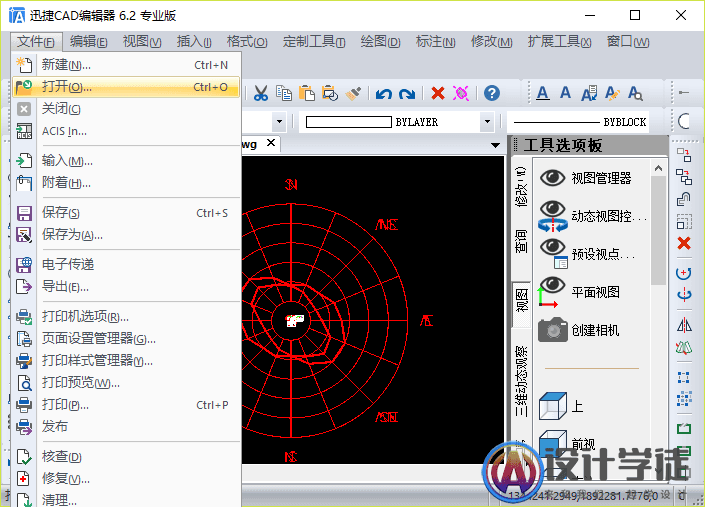Open the View menu
Viewport: 705px width, 507px height.
(142, 42)
